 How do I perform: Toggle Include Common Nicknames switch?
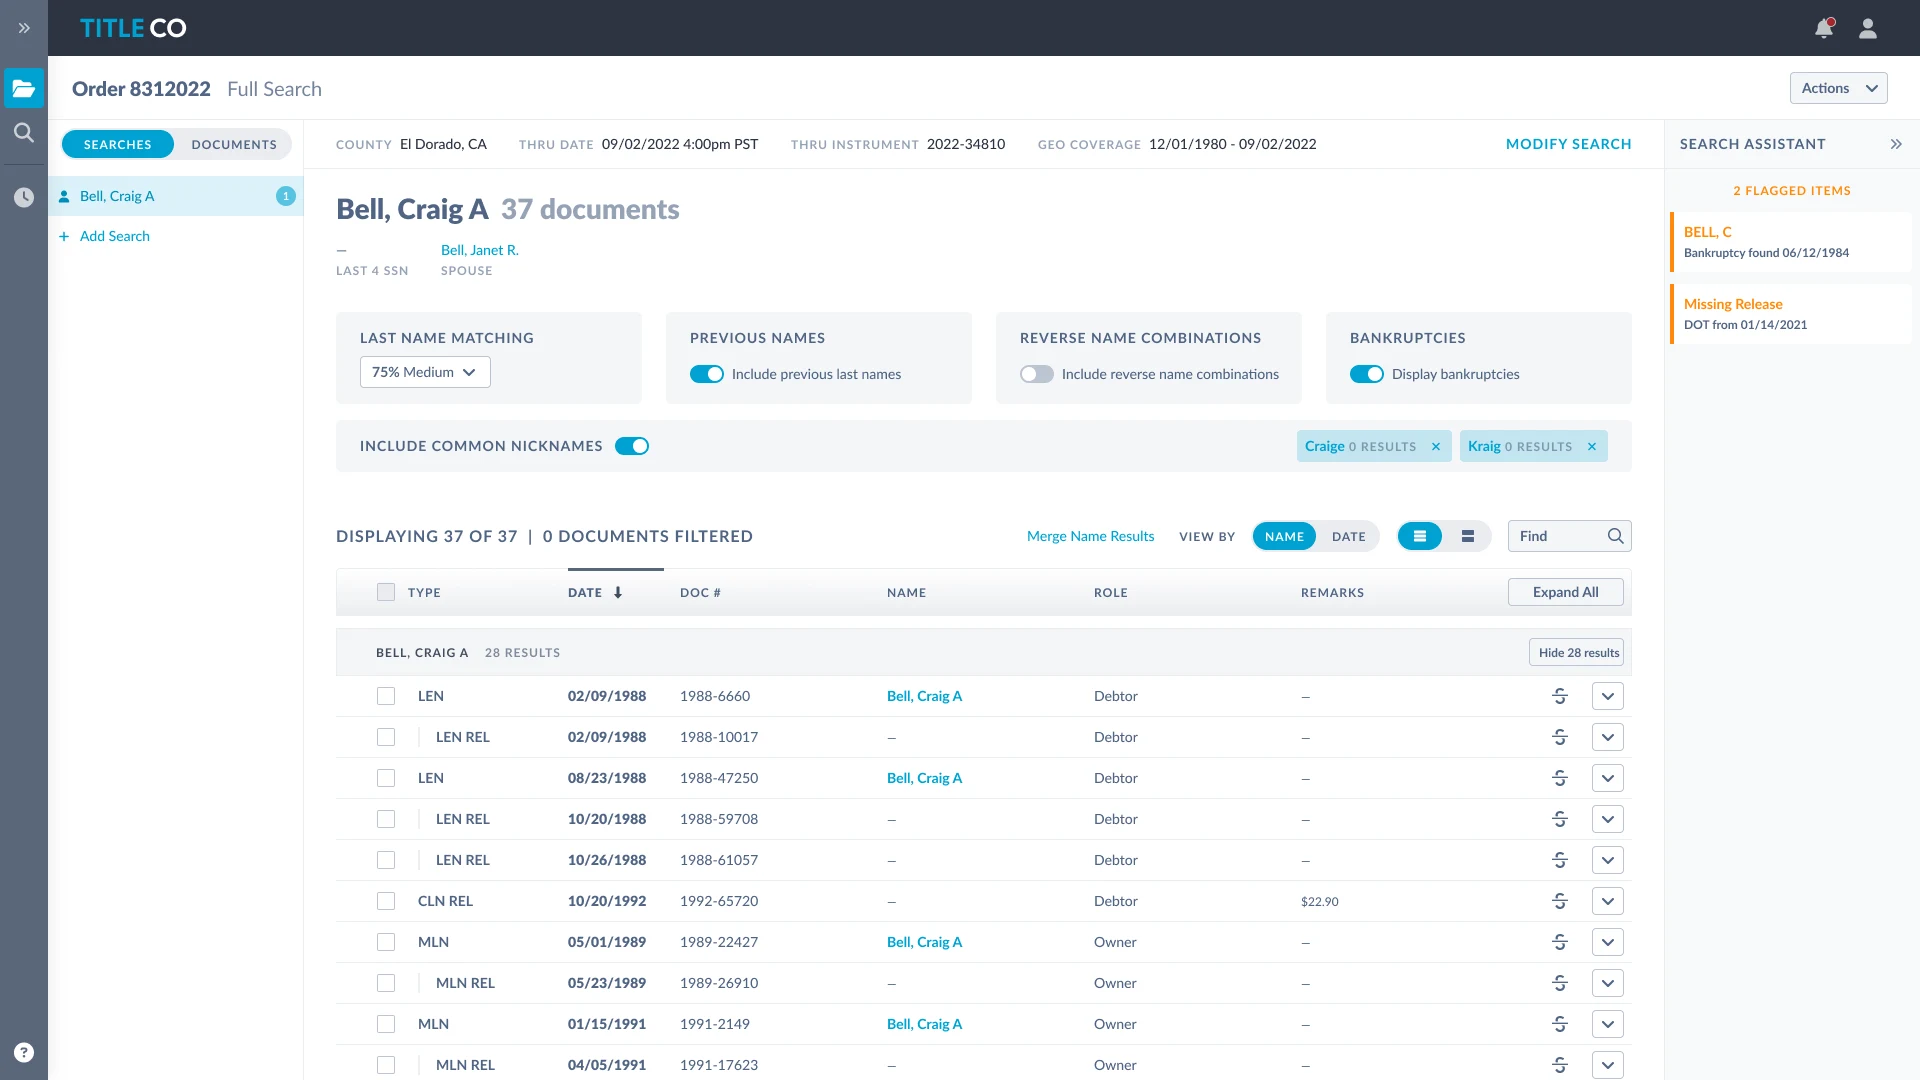[x=632, y=446]
